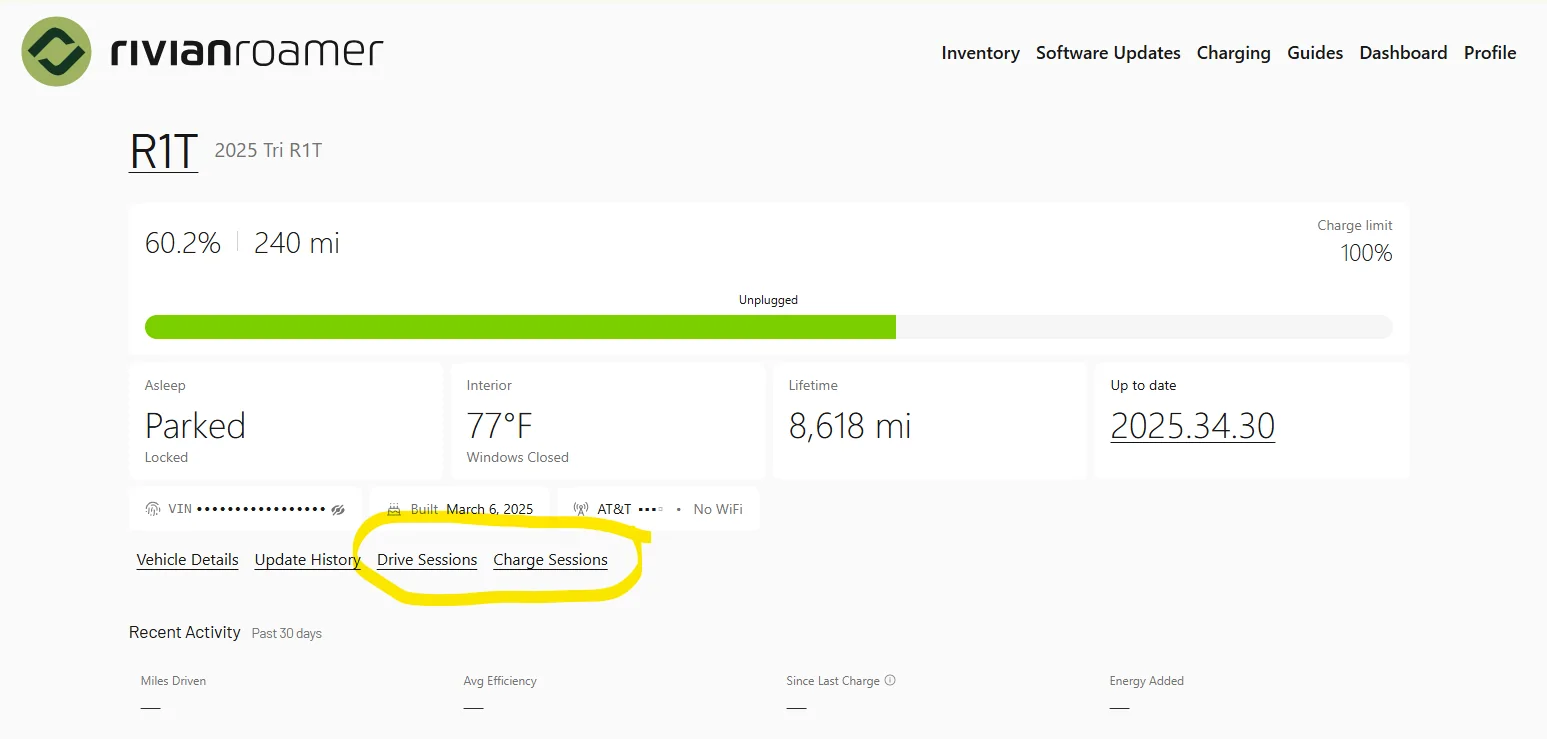View Update History
Image resolution: width=1547 pixels, height=739 pixels.
click(x=307, y=559)
